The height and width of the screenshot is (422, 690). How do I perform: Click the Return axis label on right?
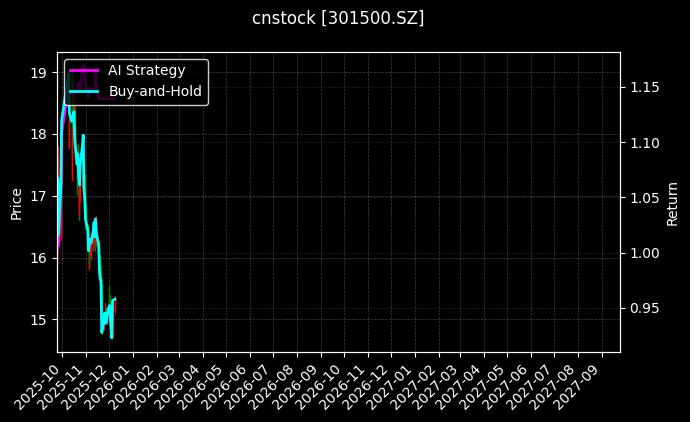[673, 202]
